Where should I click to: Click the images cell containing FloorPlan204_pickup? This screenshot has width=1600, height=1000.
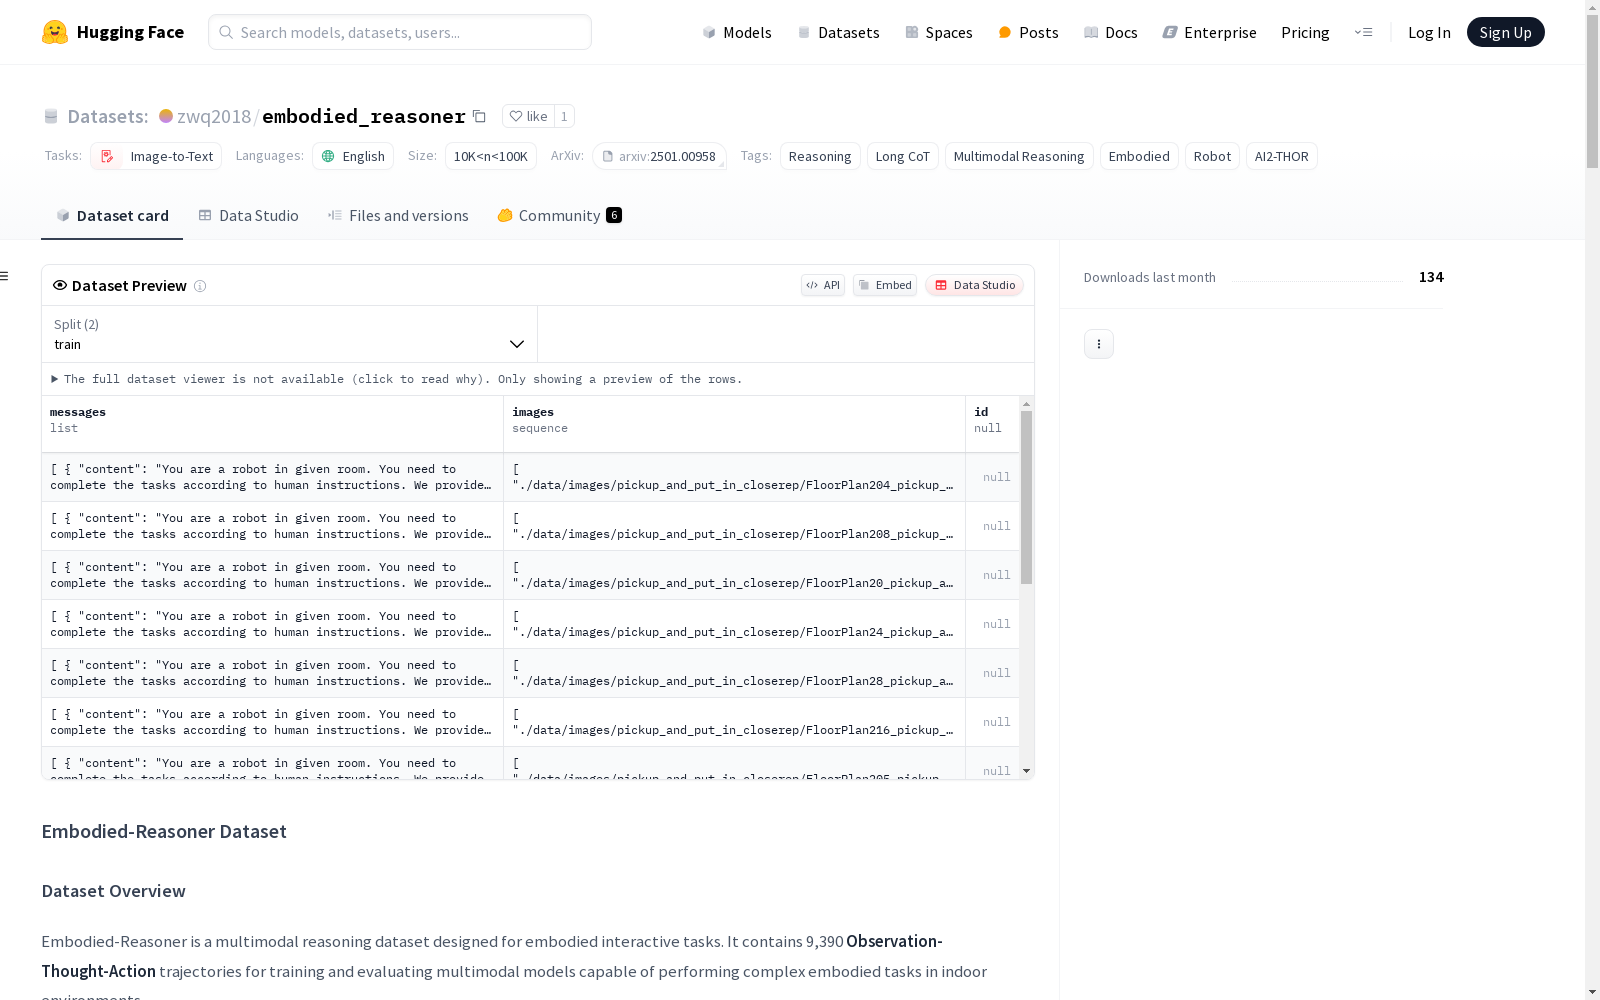pos(734,477)
